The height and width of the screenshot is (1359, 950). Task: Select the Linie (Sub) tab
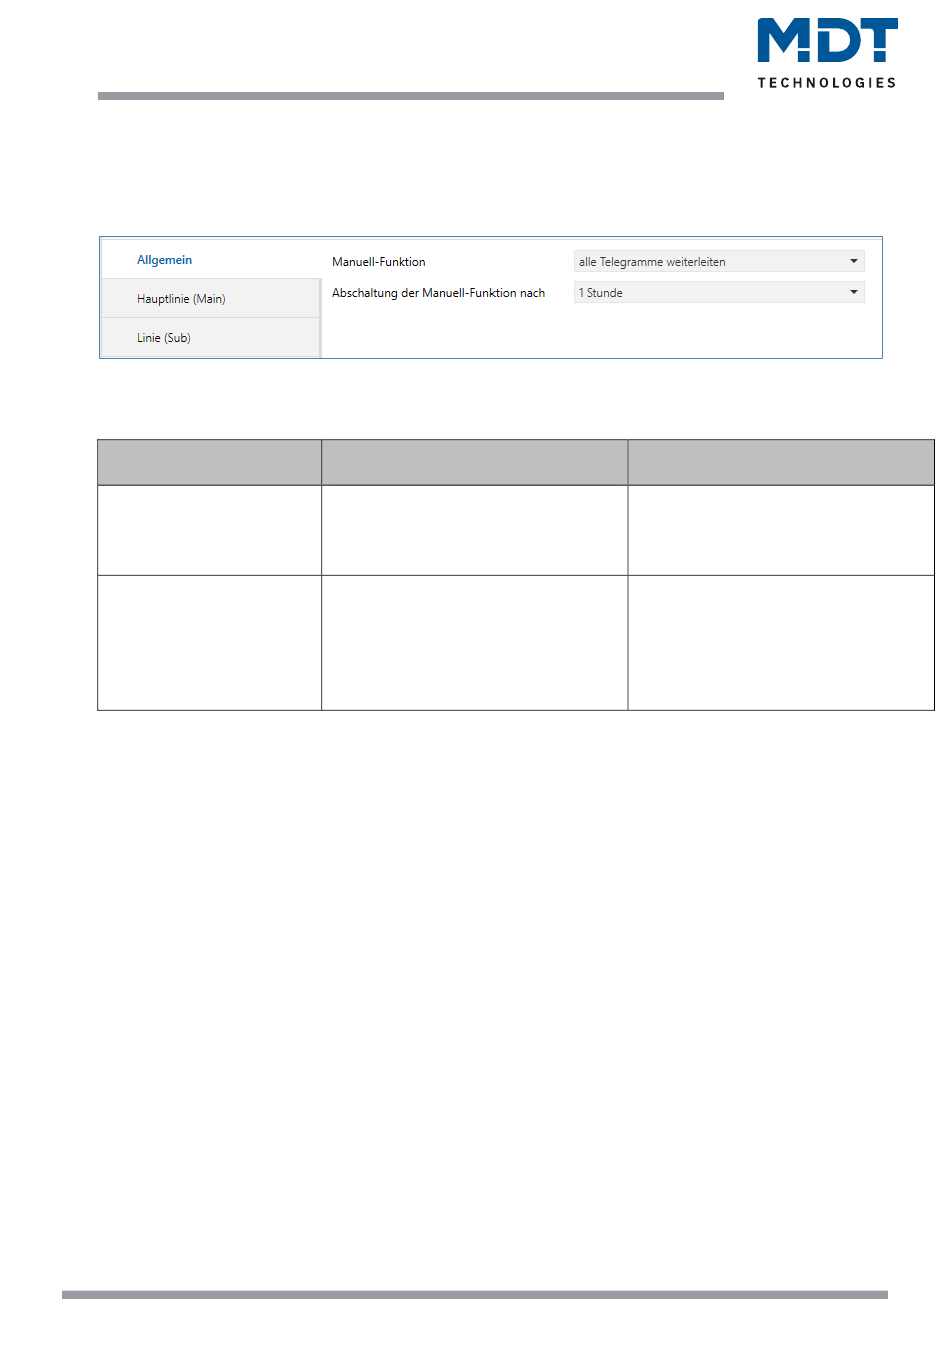[x=210, y=338]
